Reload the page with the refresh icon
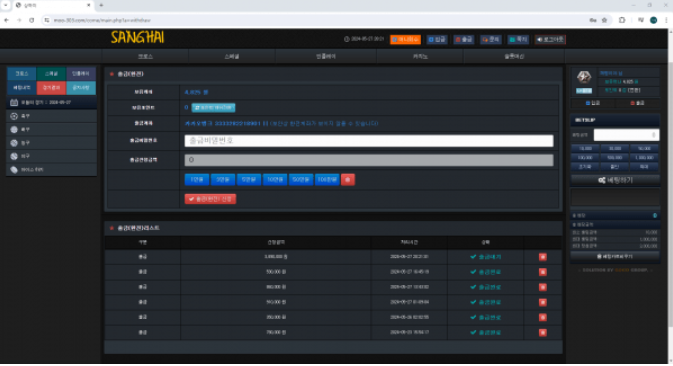Screen dimensions: 673x366 tap(31, 20)
